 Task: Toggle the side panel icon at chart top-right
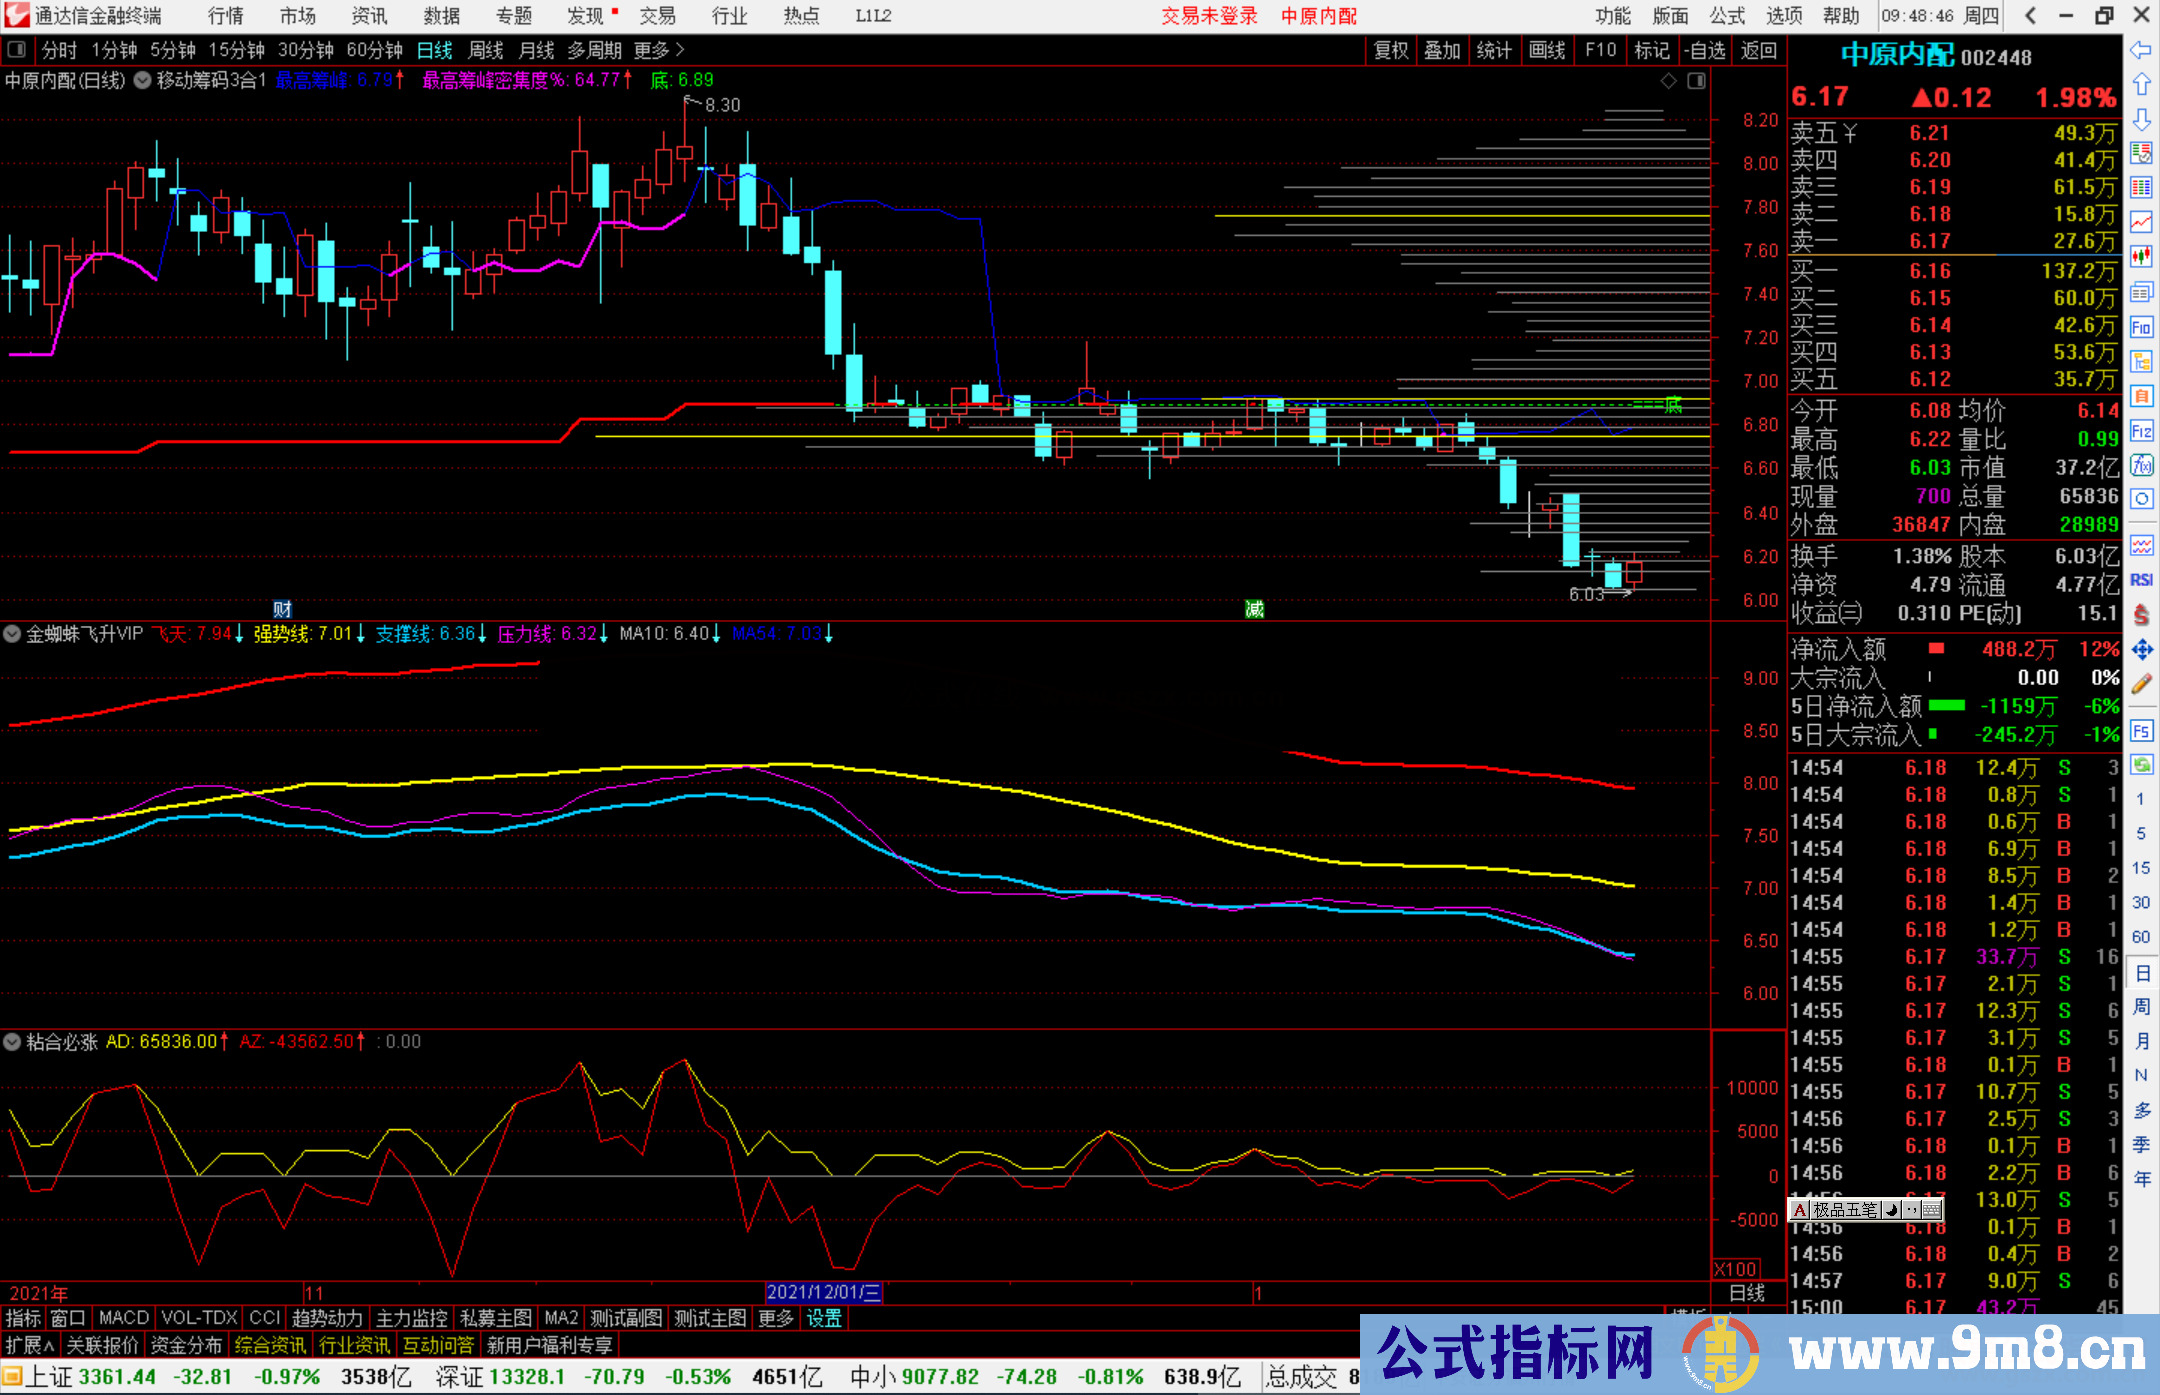pos(1696,81)
